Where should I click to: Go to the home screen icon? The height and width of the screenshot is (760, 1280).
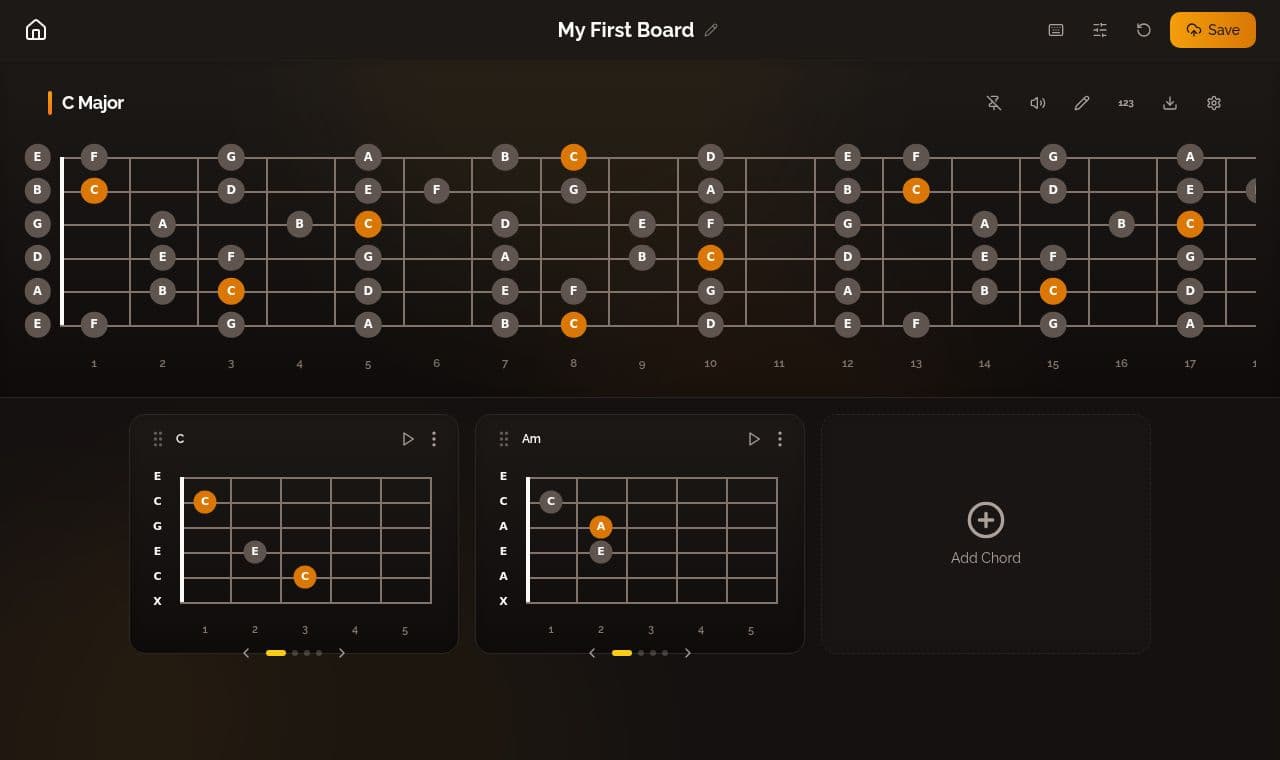(x=36, y=30)
